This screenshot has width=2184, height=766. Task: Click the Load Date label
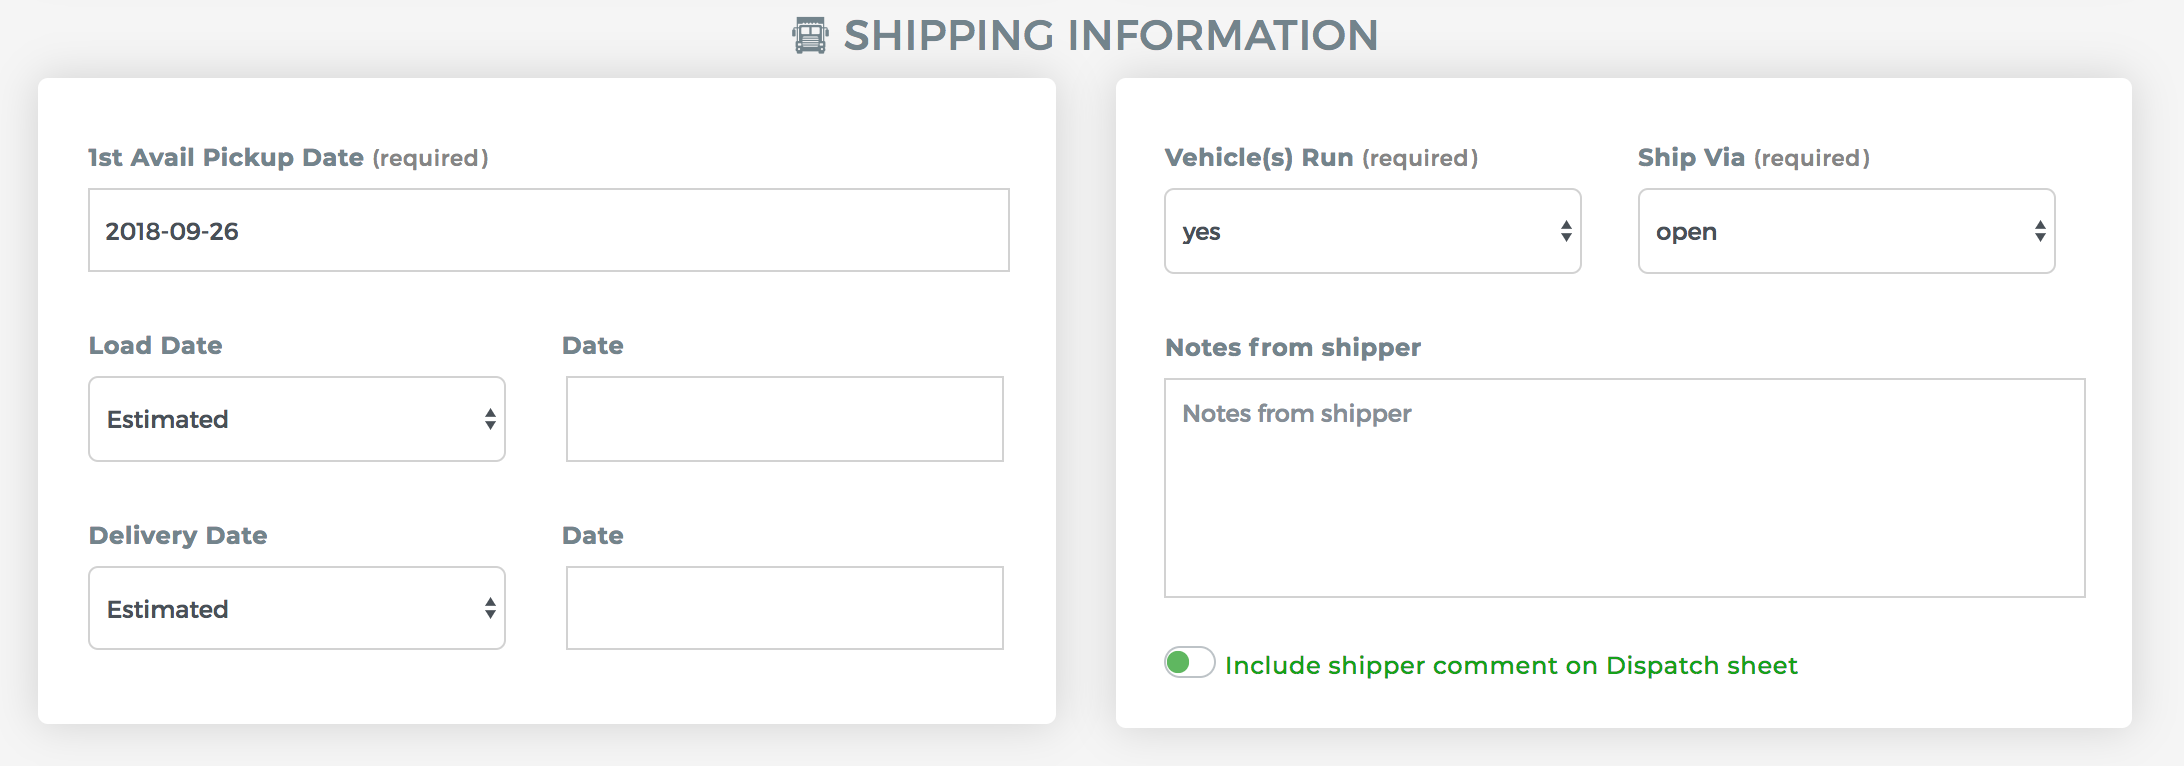coord(156,345)
